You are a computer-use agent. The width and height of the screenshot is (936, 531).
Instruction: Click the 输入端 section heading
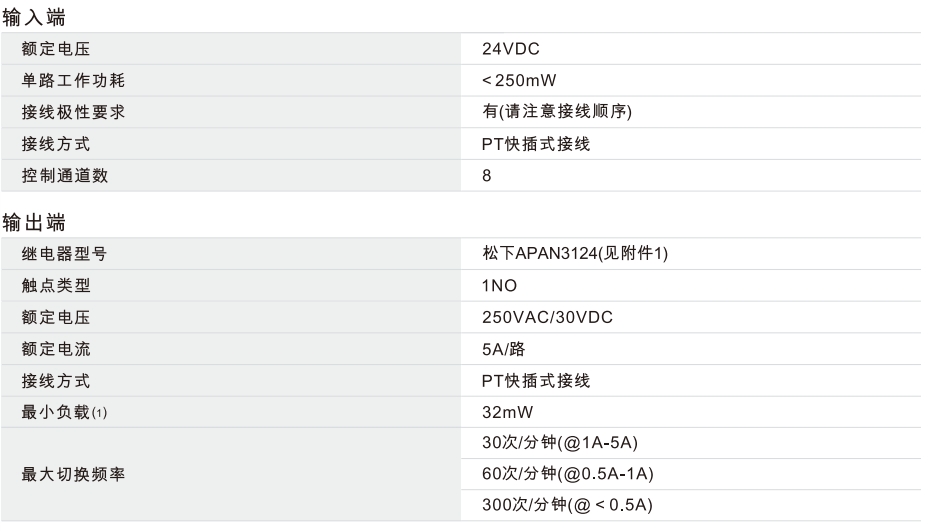coord(34,17)
